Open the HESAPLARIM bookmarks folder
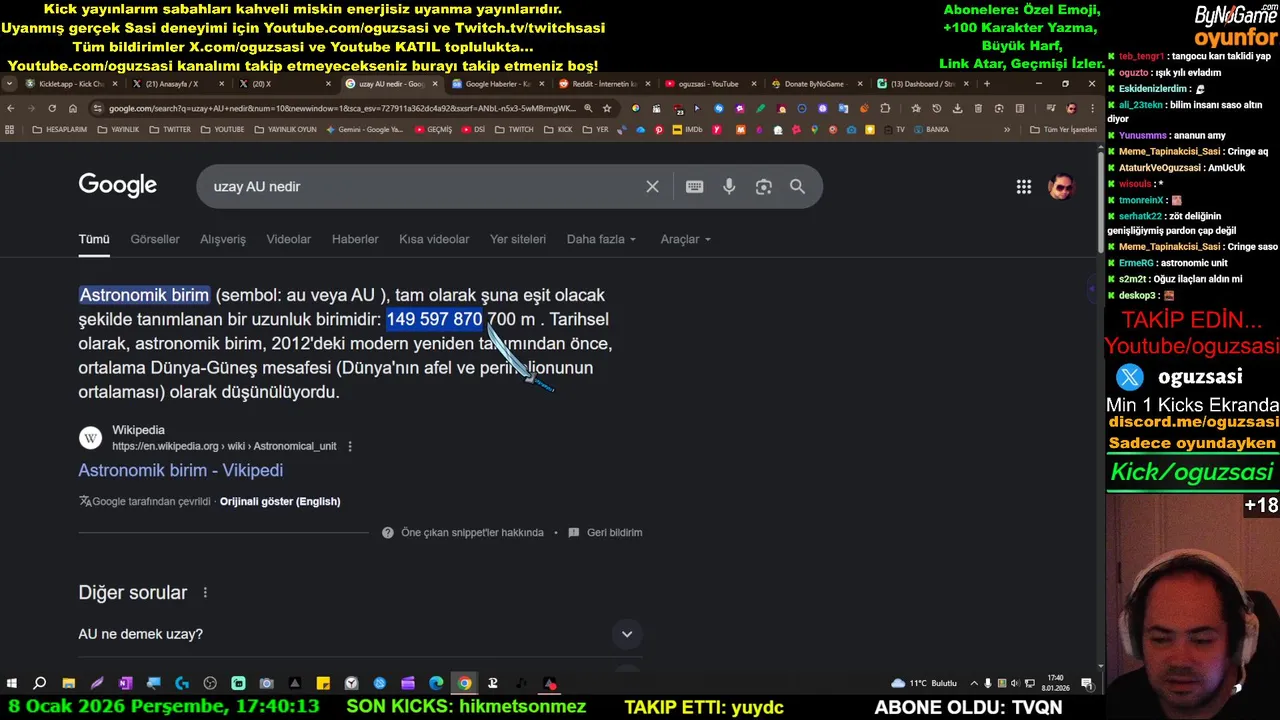This screenshot has width=1280, height=720. (x=59, y=129)
